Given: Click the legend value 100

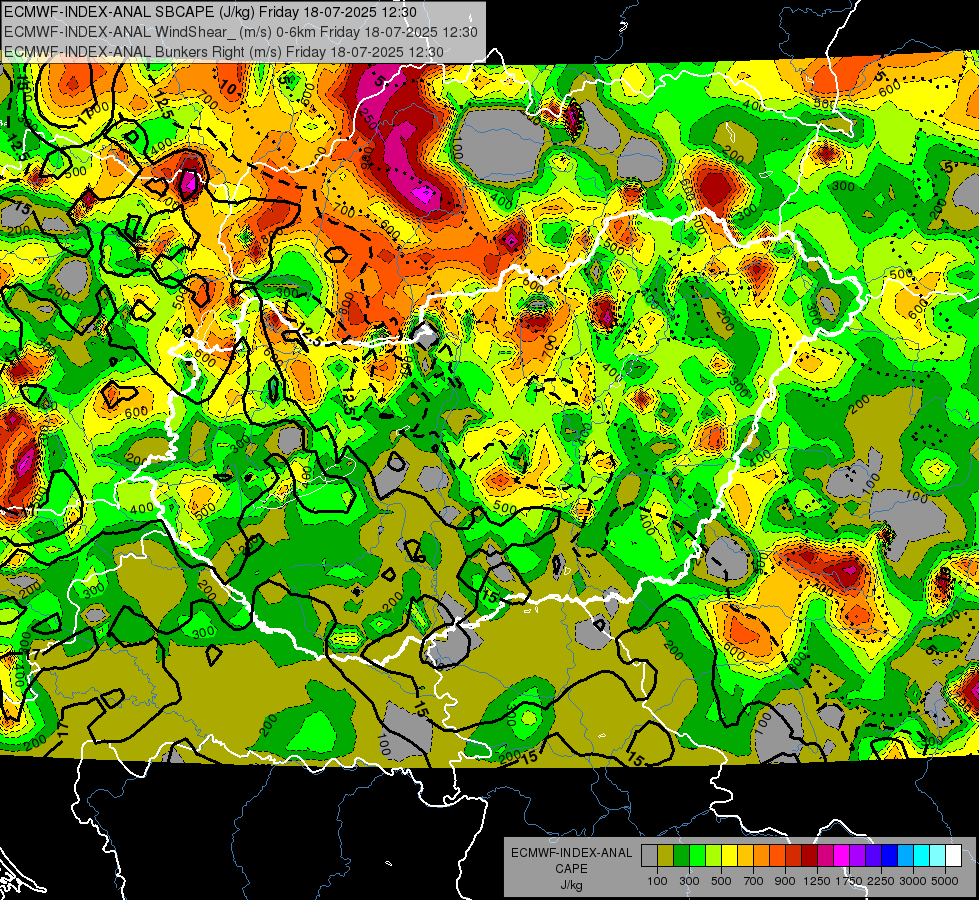Looking at the screenshot, I should click(657, 881).
